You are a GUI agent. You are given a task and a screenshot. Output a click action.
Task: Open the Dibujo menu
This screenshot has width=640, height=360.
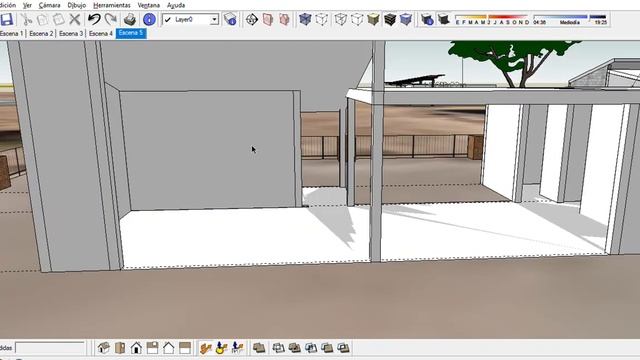pos(76,5)
